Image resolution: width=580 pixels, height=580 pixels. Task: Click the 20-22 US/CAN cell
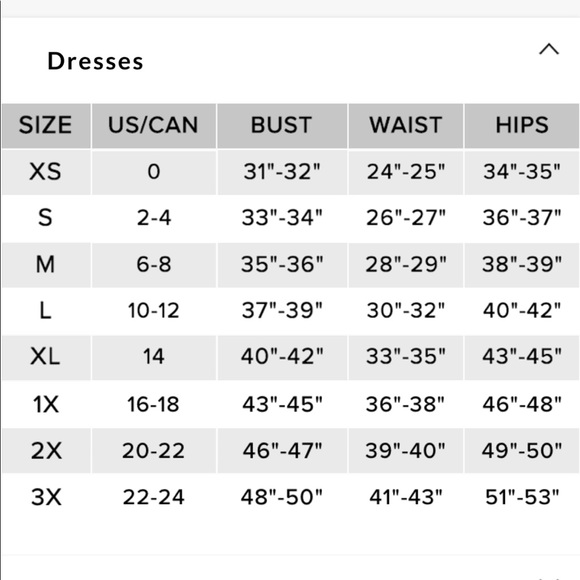pos(154,451)
